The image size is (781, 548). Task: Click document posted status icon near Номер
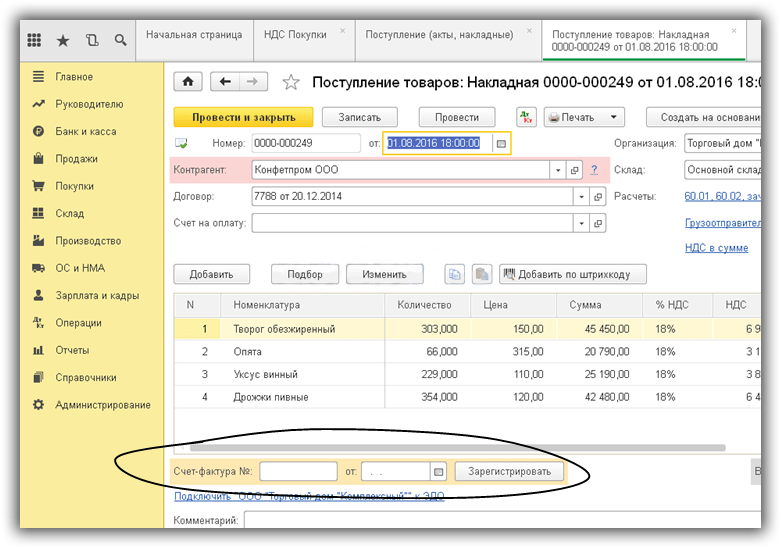181,143
